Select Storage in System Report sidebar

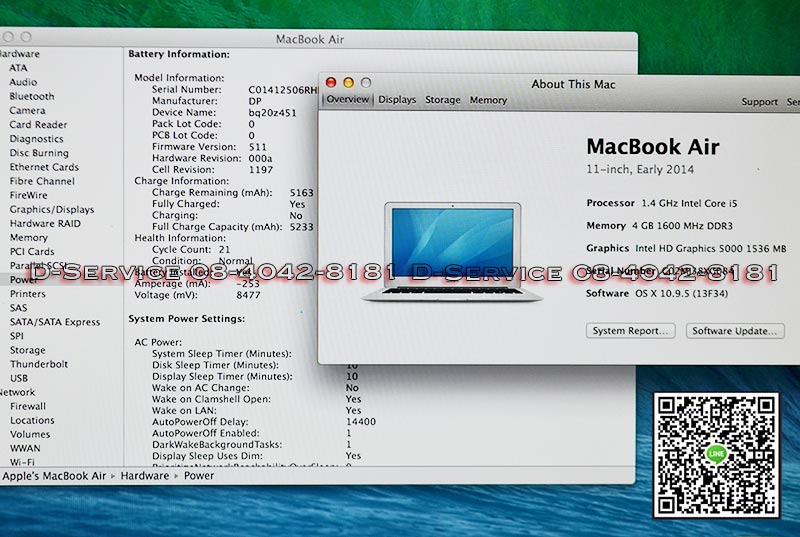pos(28,350)
